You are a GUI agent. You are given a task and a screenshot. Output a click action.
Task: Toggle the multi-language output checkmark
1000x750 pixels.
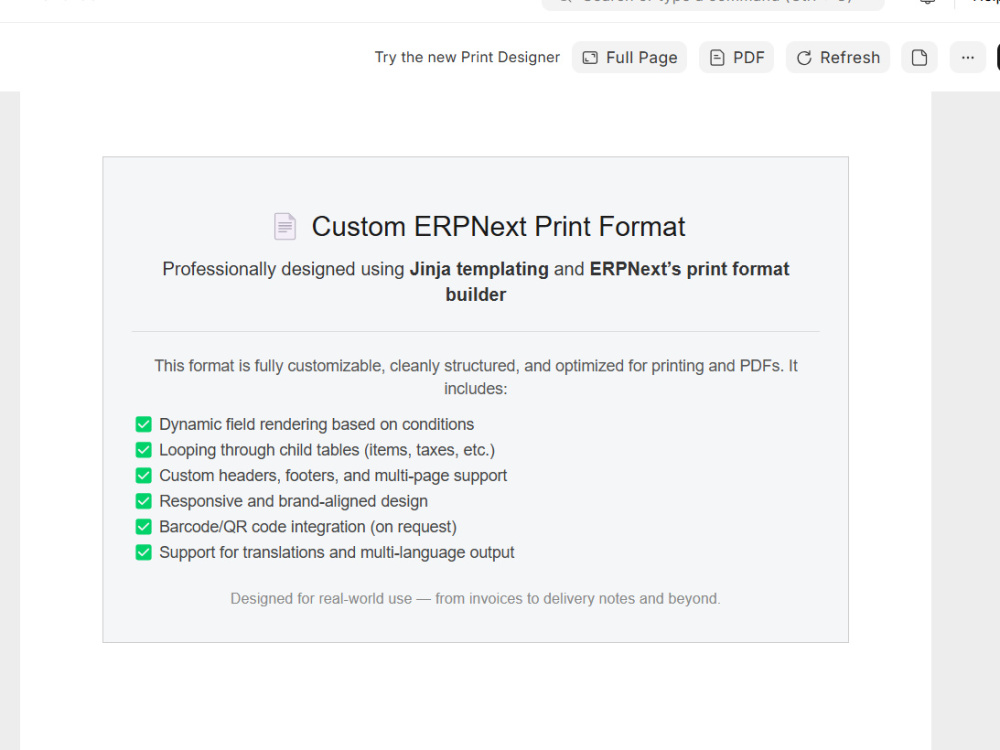(143, 552)
